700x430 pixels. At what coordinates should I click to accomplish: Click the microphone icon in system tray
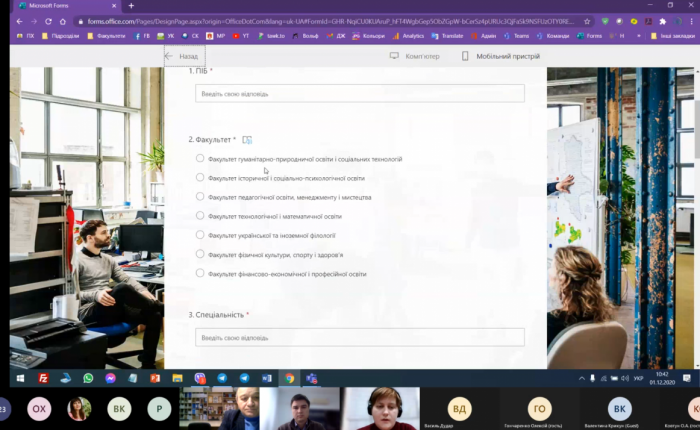tap(592, 379)
